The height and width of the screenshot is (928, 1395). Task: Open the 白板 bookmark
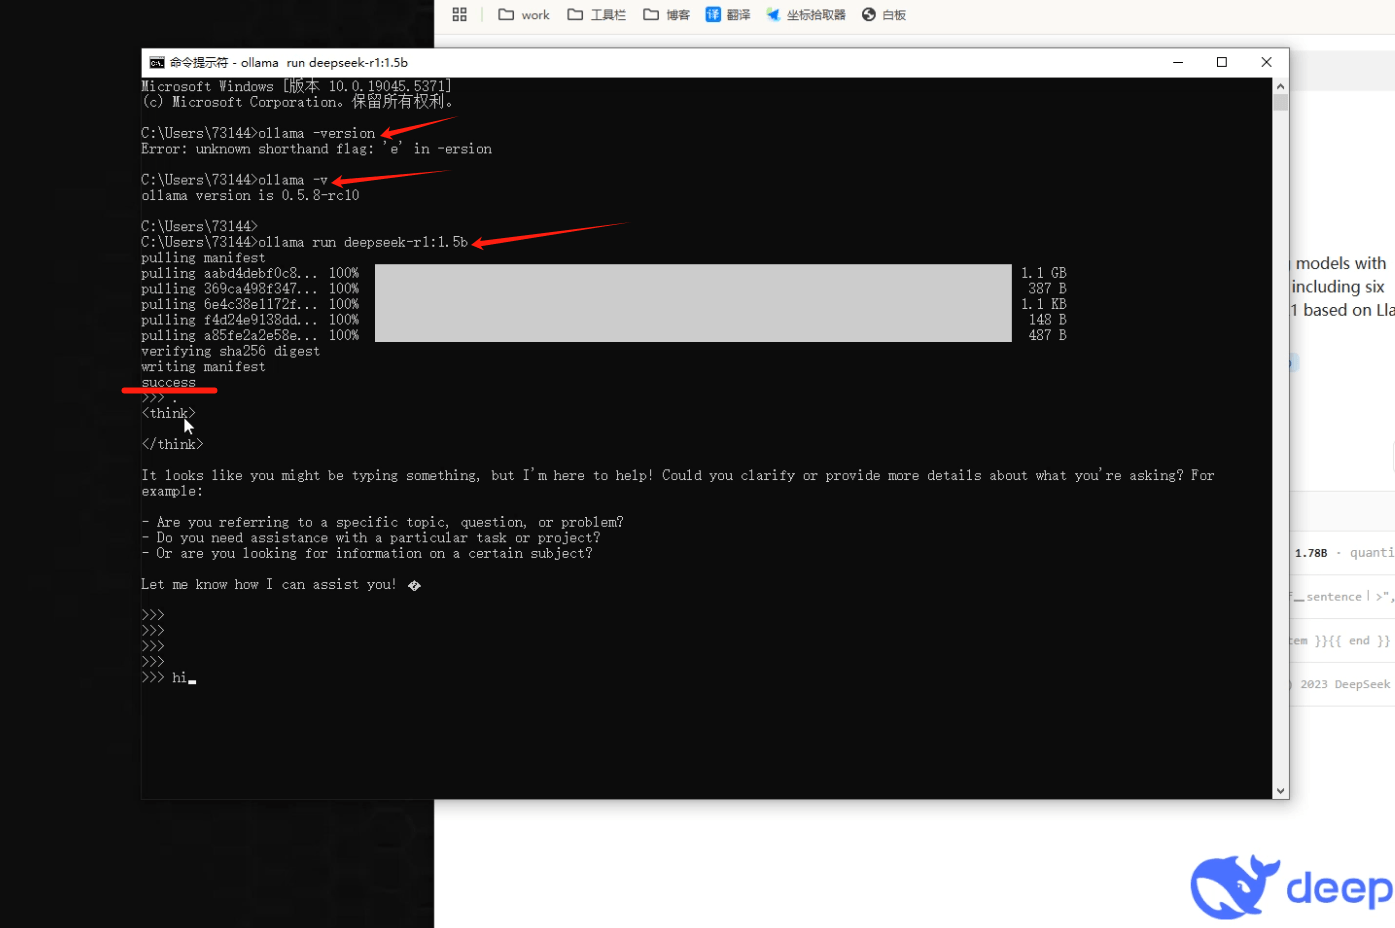pyautogui.click(x=884, y=14)
